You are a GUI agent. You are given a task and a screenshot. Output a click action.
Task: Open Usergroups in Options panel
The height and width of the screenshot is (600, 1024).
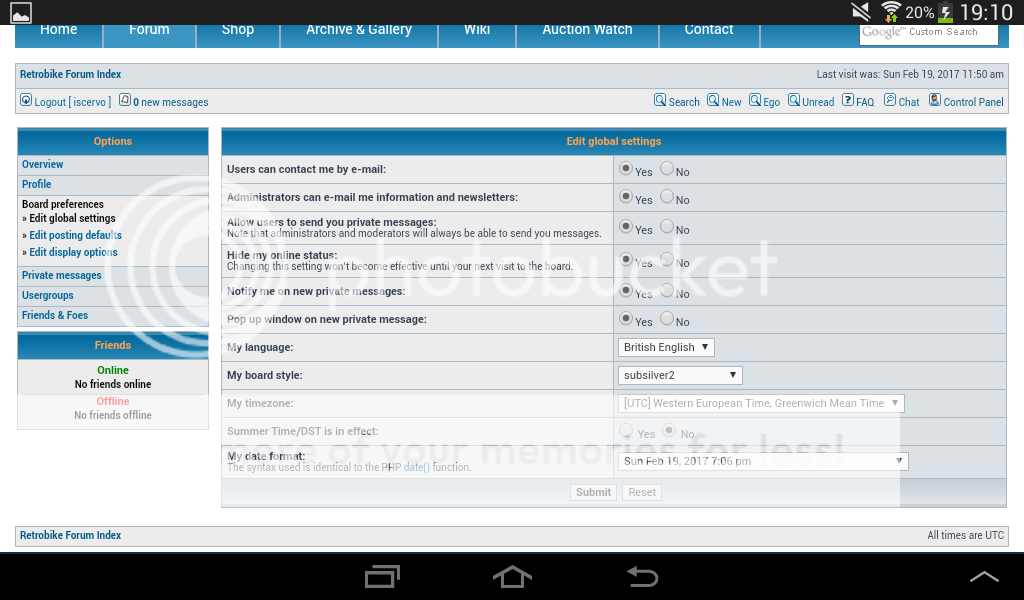coord(48,295)
